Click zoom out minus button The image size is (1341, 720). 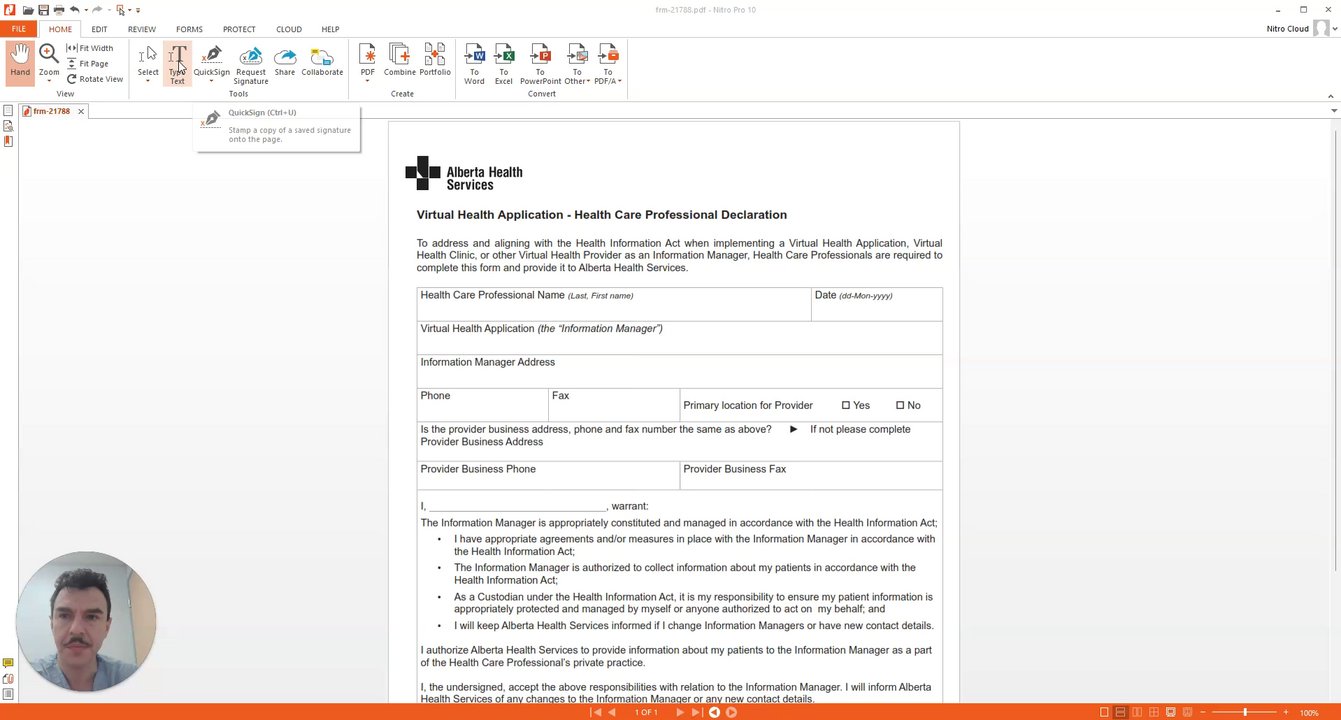1203,712
